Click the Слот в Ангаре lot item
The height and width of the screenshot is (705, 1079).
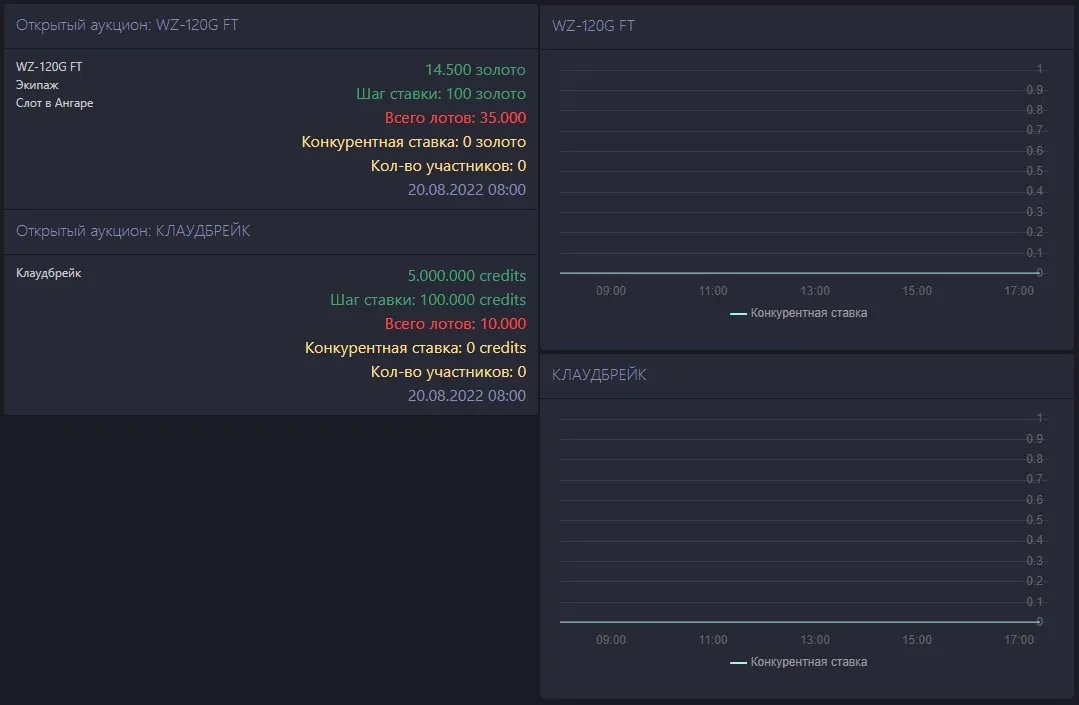pos(54,103)
